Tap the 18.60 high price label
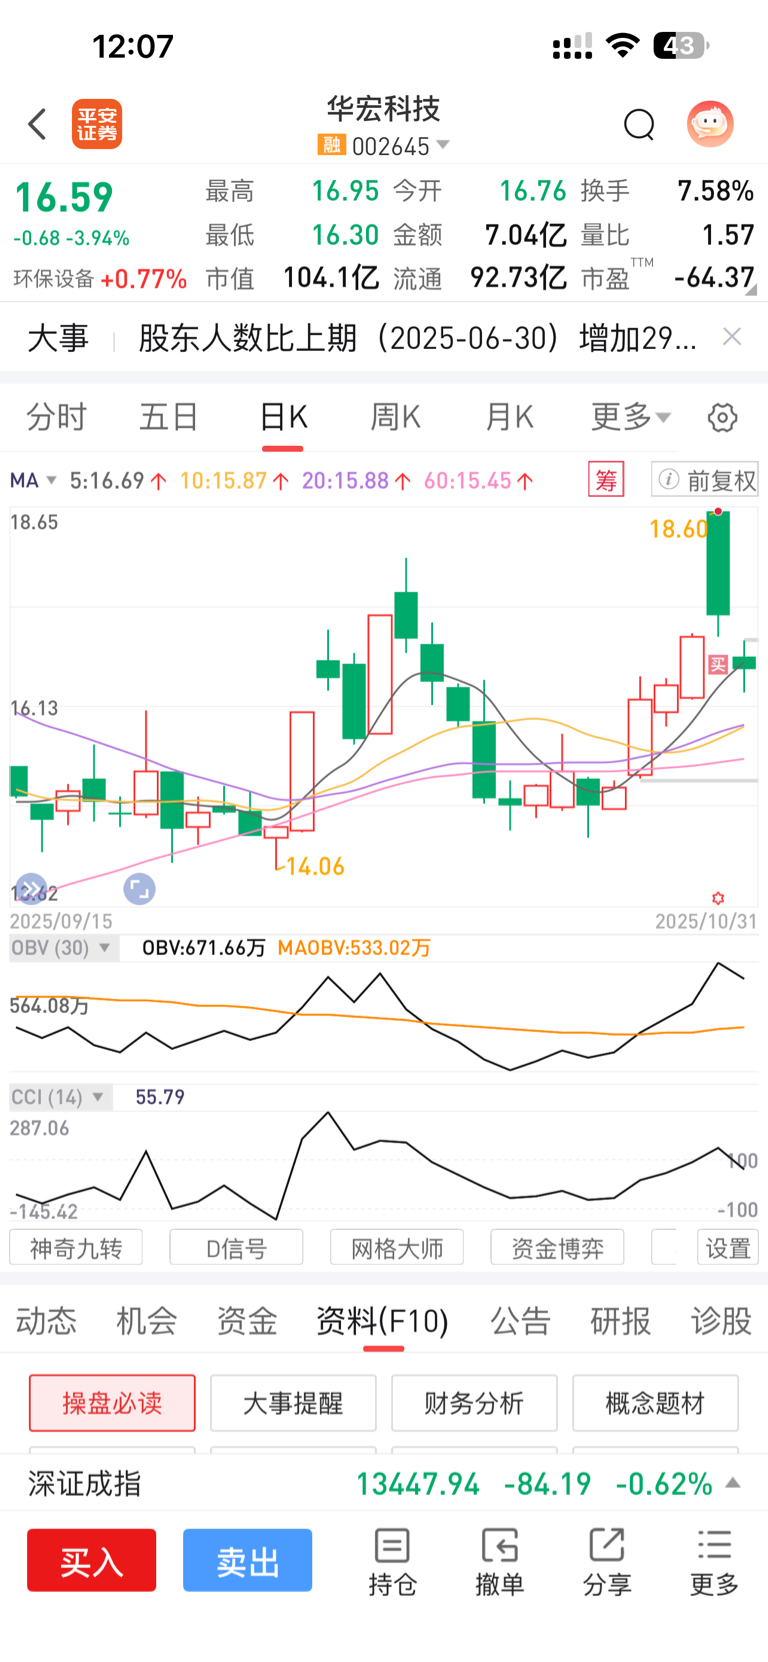This screenshot has width=768, height=1662. click(x=679, y=528)
